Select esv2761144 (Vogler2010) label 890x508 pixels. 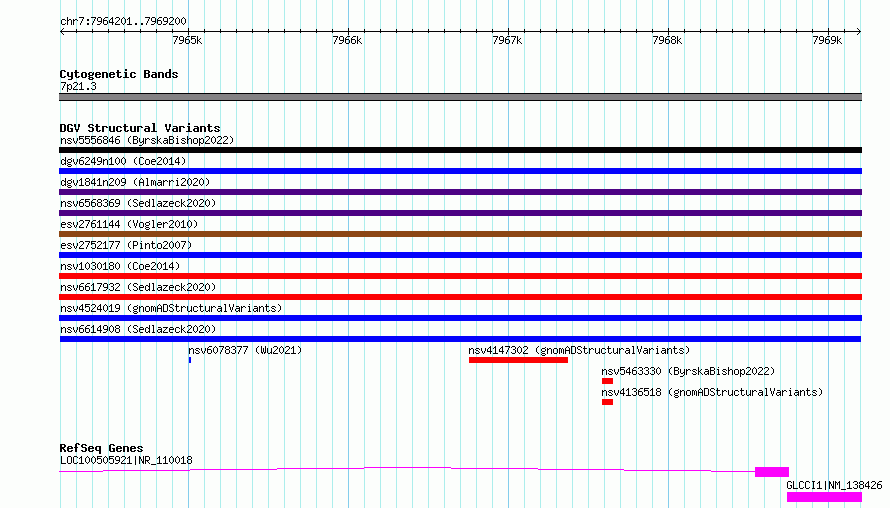click(x=129, y=224)
